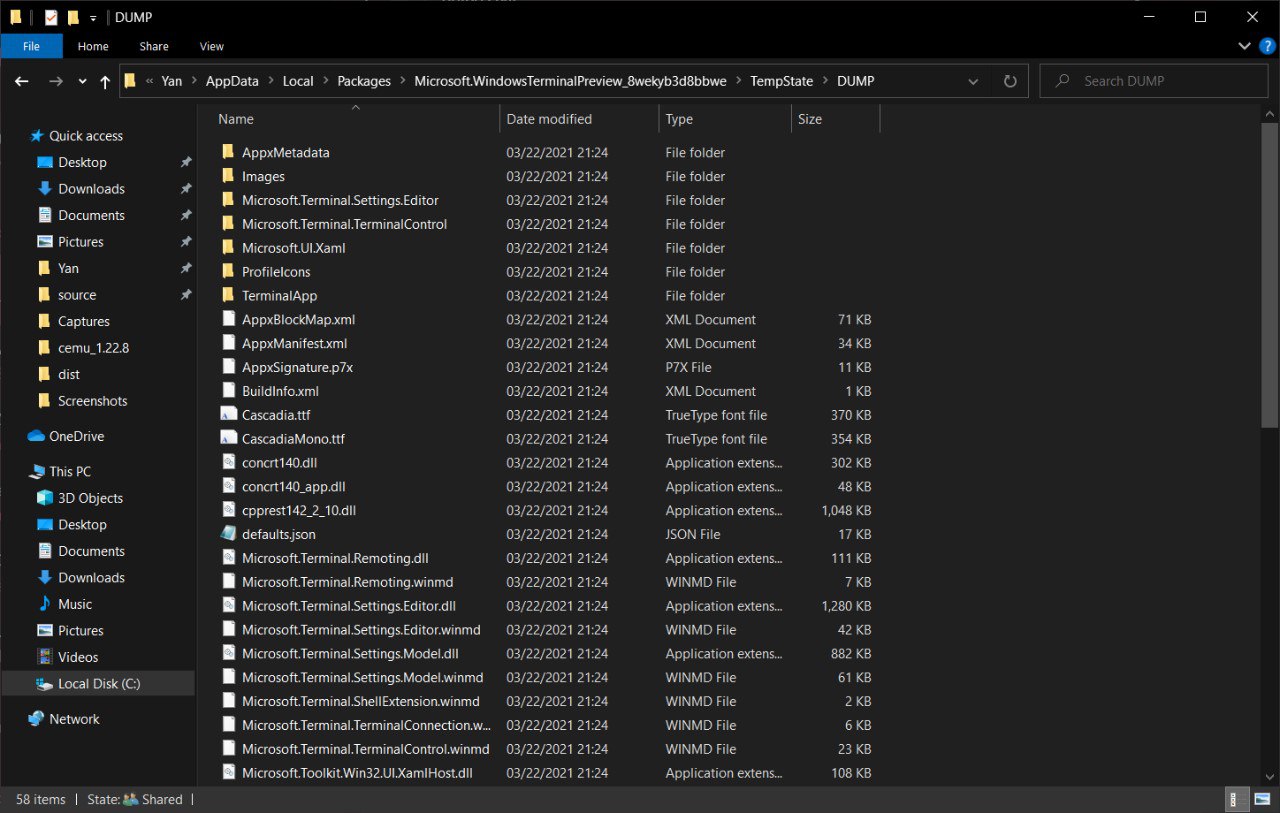This screenshot has width=1280, height=813.
Task: Select OneDrive in navigation pane
Action: 77,436
